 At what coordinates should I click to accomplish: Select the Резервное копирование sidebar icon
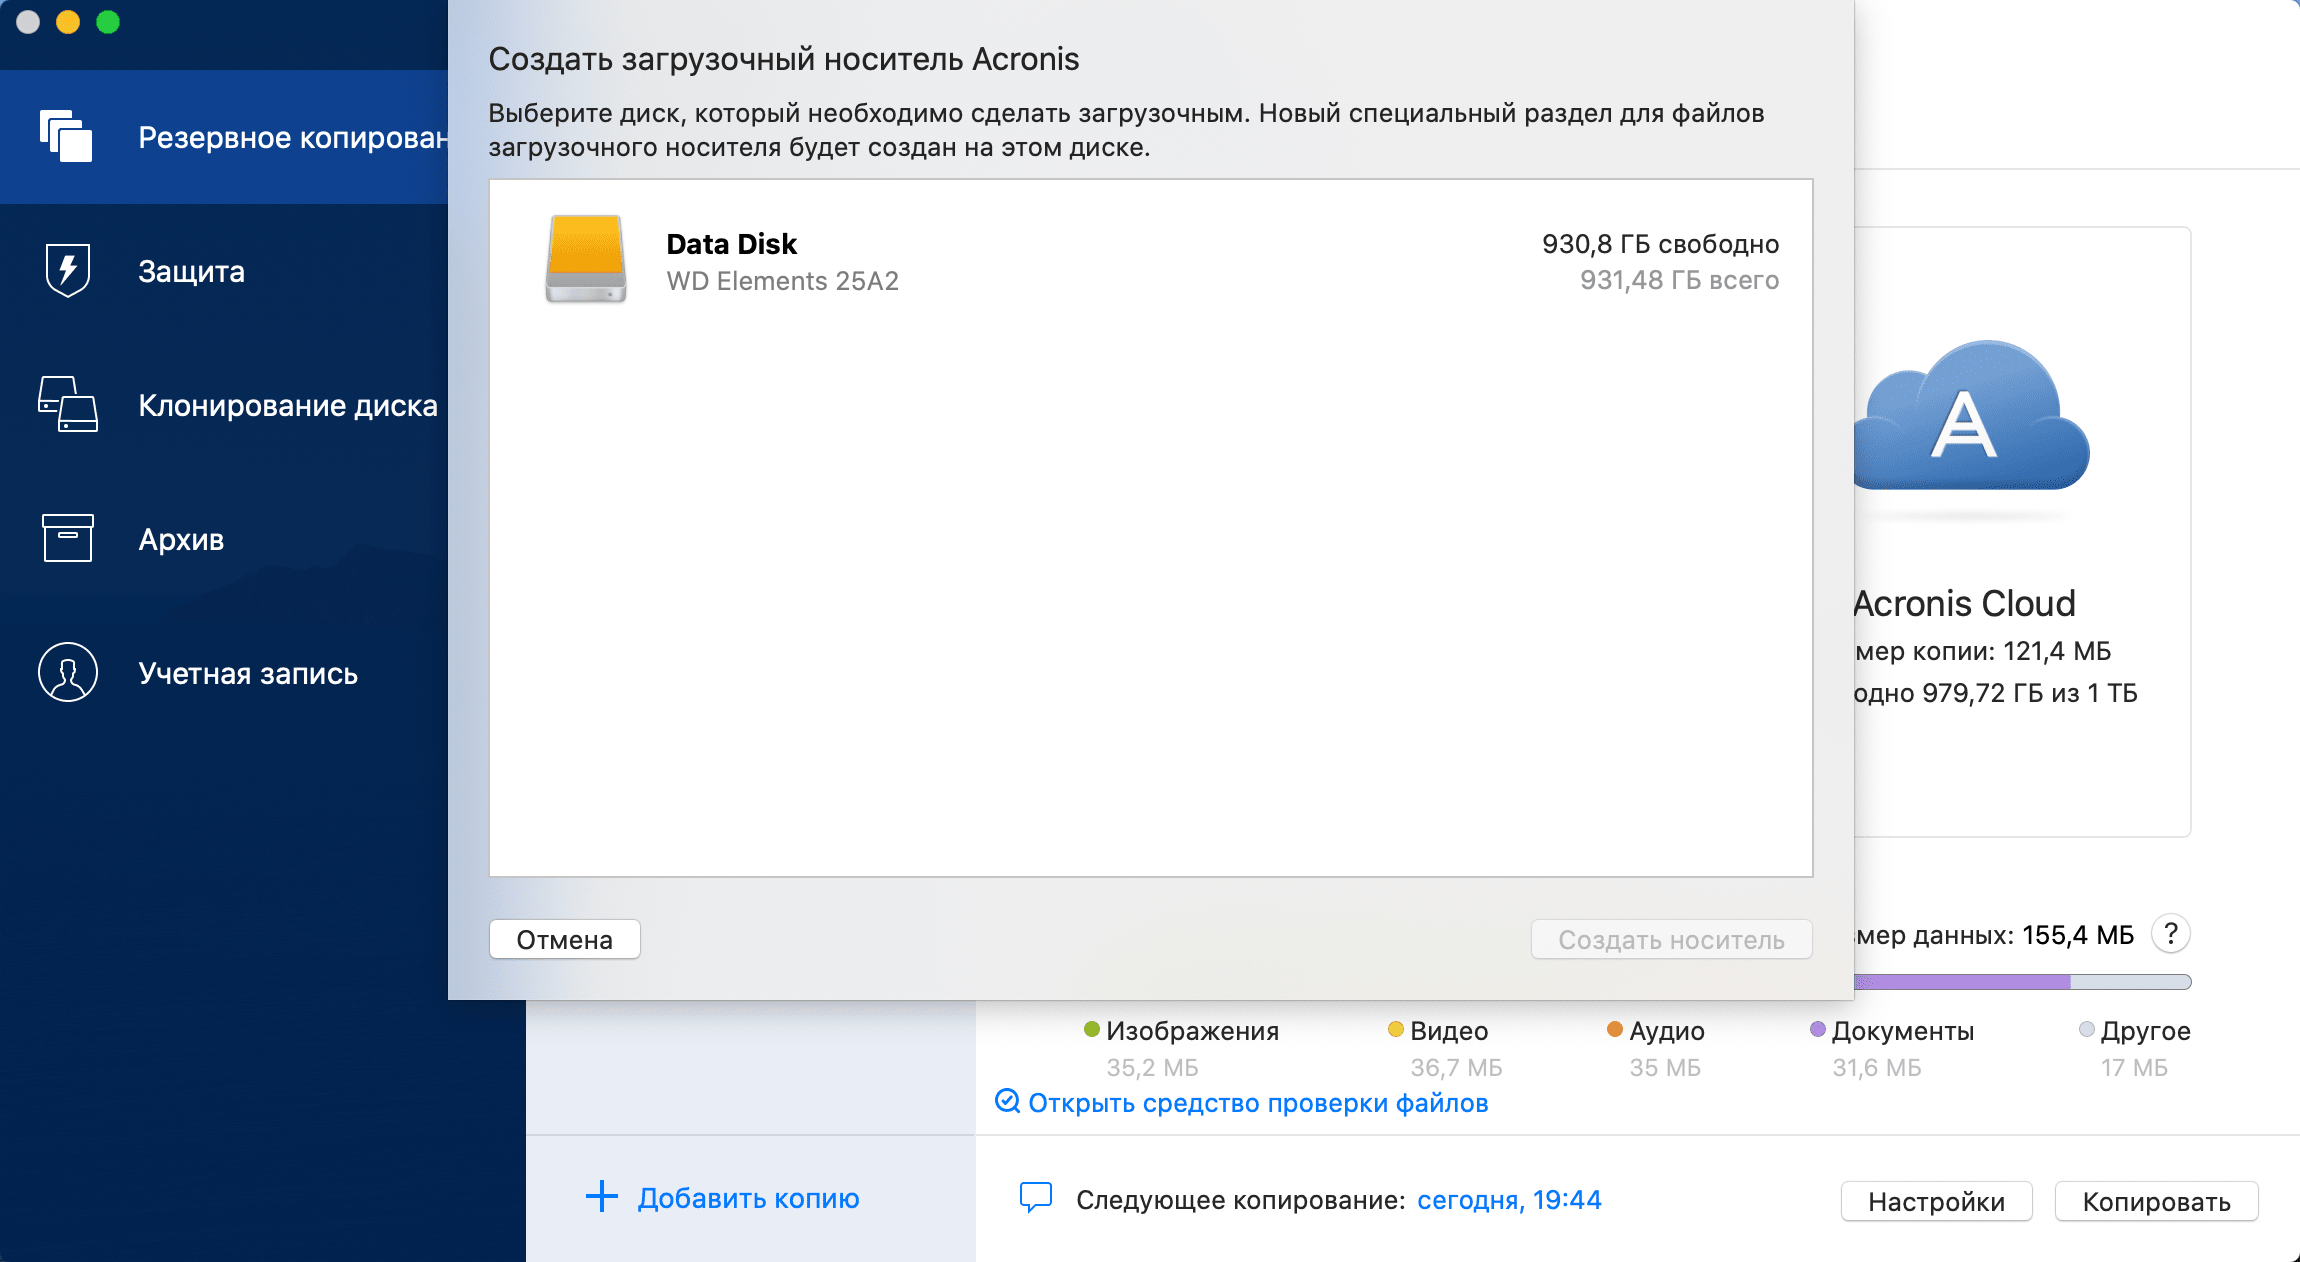click(66, 136)
